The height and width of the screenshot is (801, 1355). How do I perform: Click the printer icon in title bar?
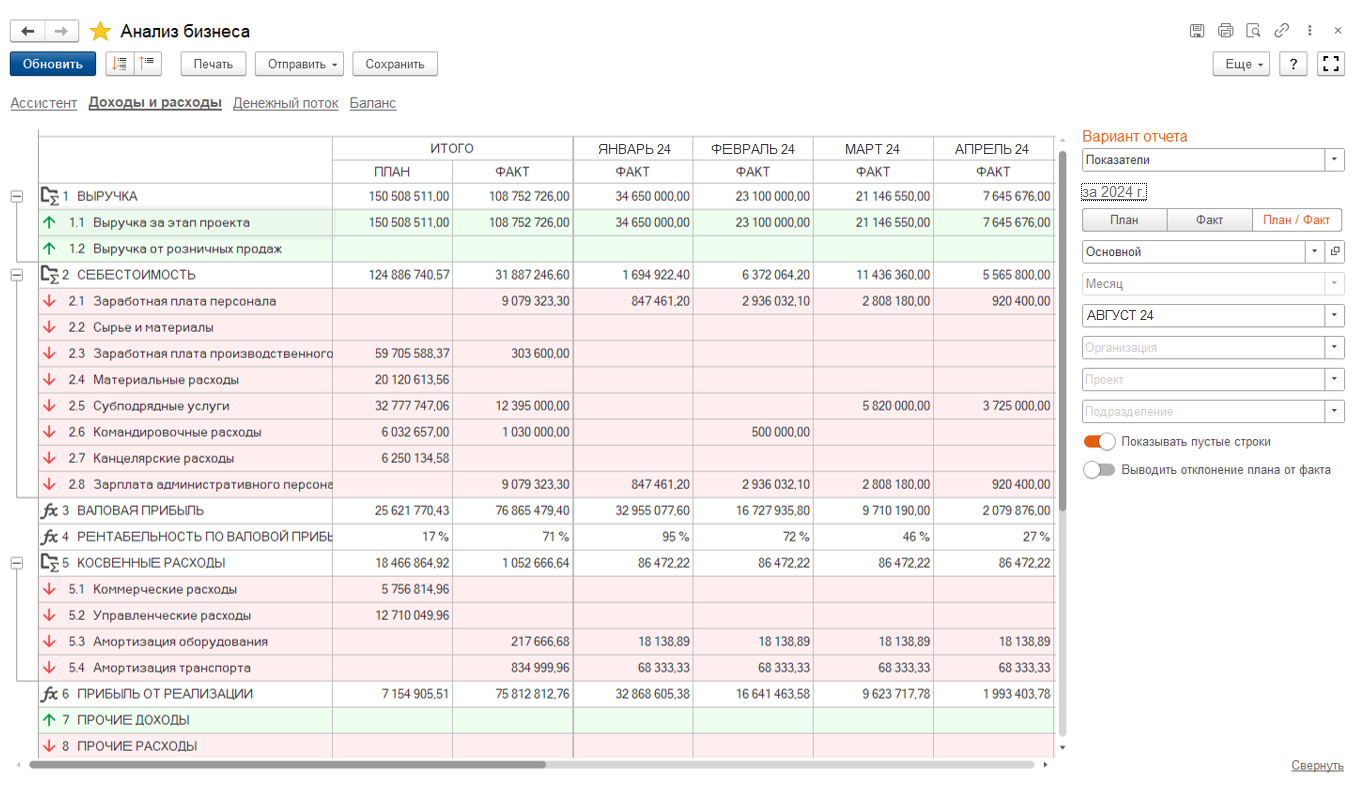[x=1225, y=32]
